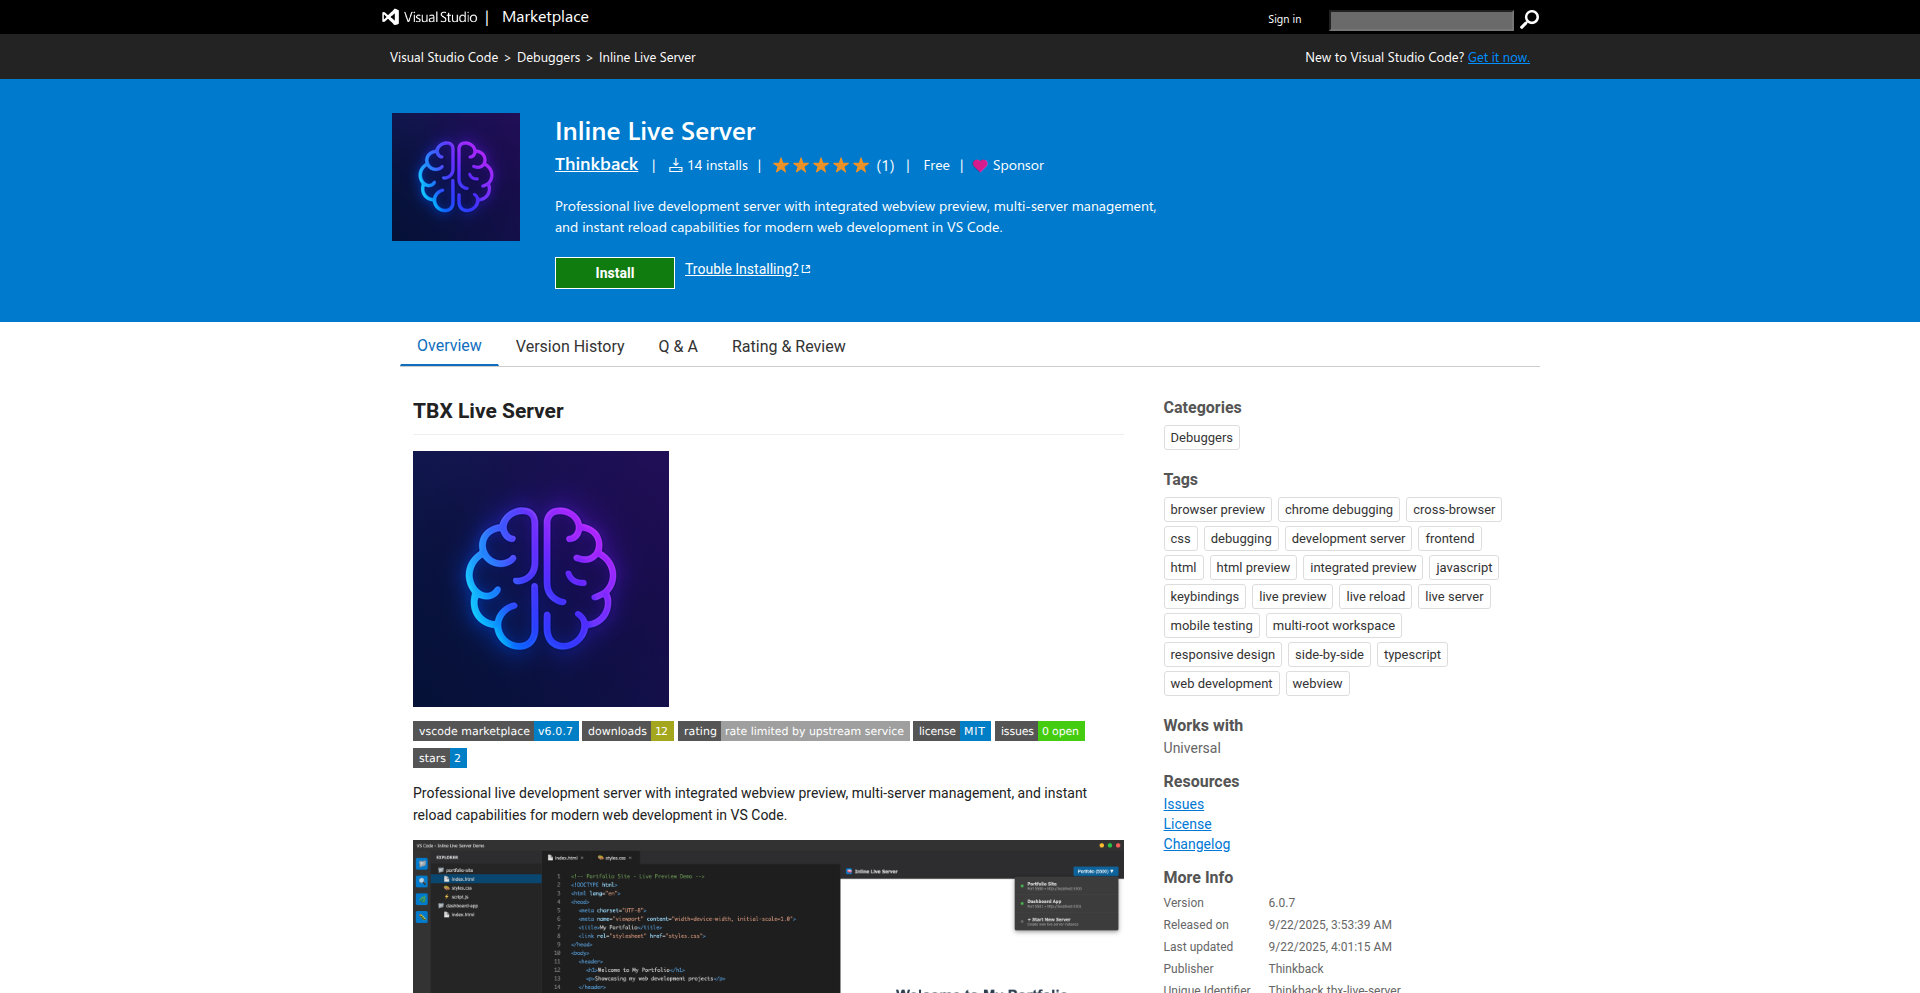Image resolution: width=1920 pixels, height=993 pixels.
Task: Click the five-star rating in header
Action: [821, 166]
